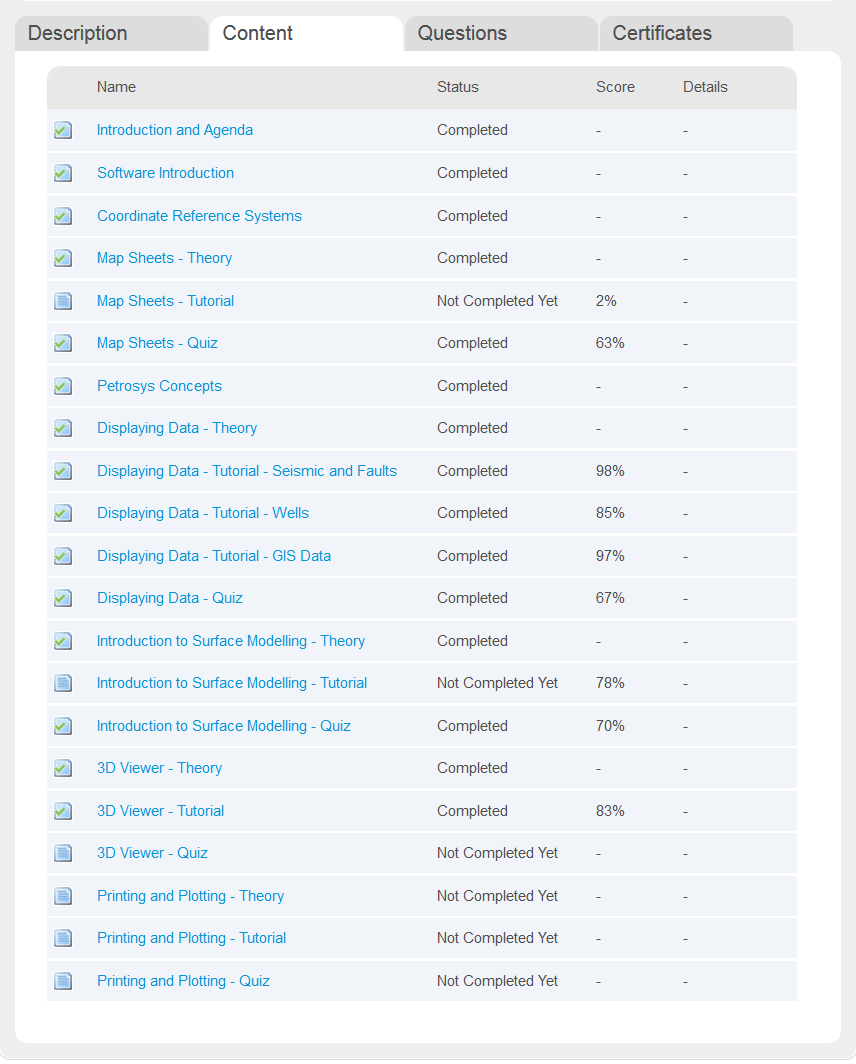This screenshot has width=856, height=1064.
Task: Click completed icon beside Introduction and Agenda
Action: [63, 130]
